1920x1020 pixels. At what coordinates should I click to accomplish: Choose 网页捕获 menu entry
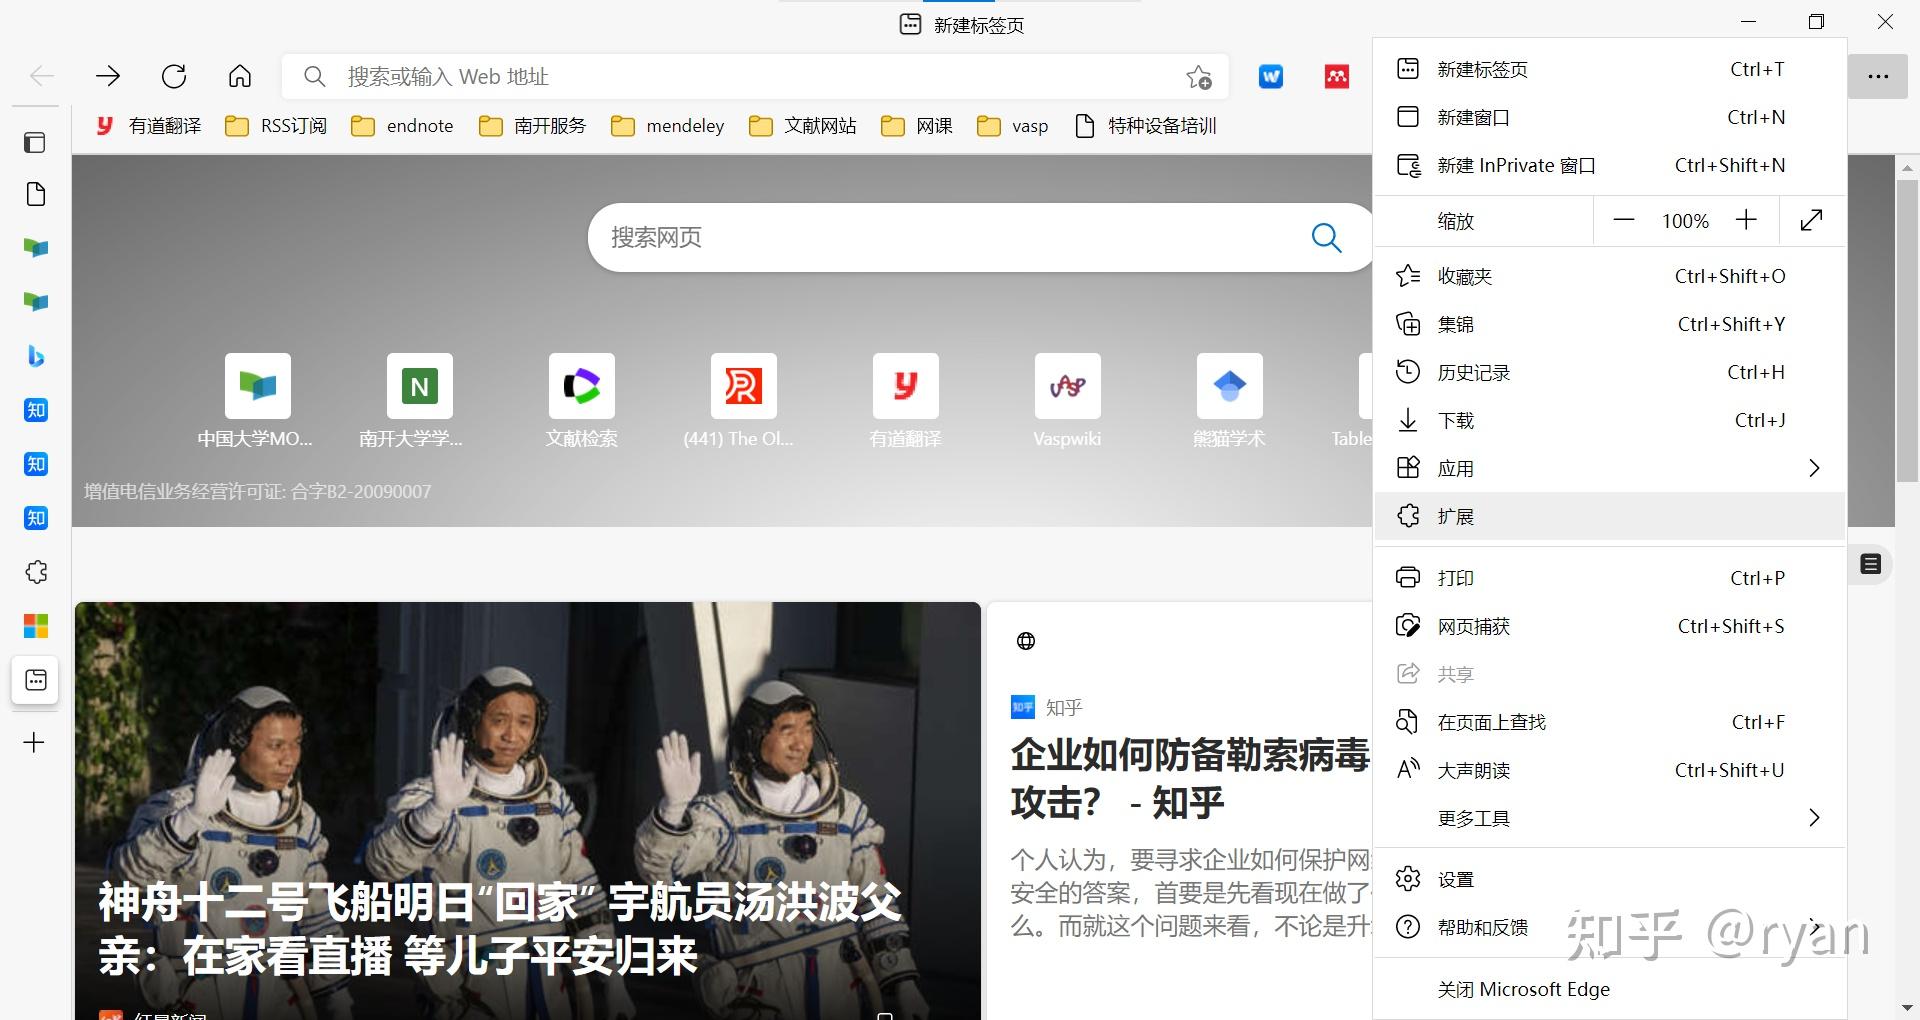click(1610, 626)
